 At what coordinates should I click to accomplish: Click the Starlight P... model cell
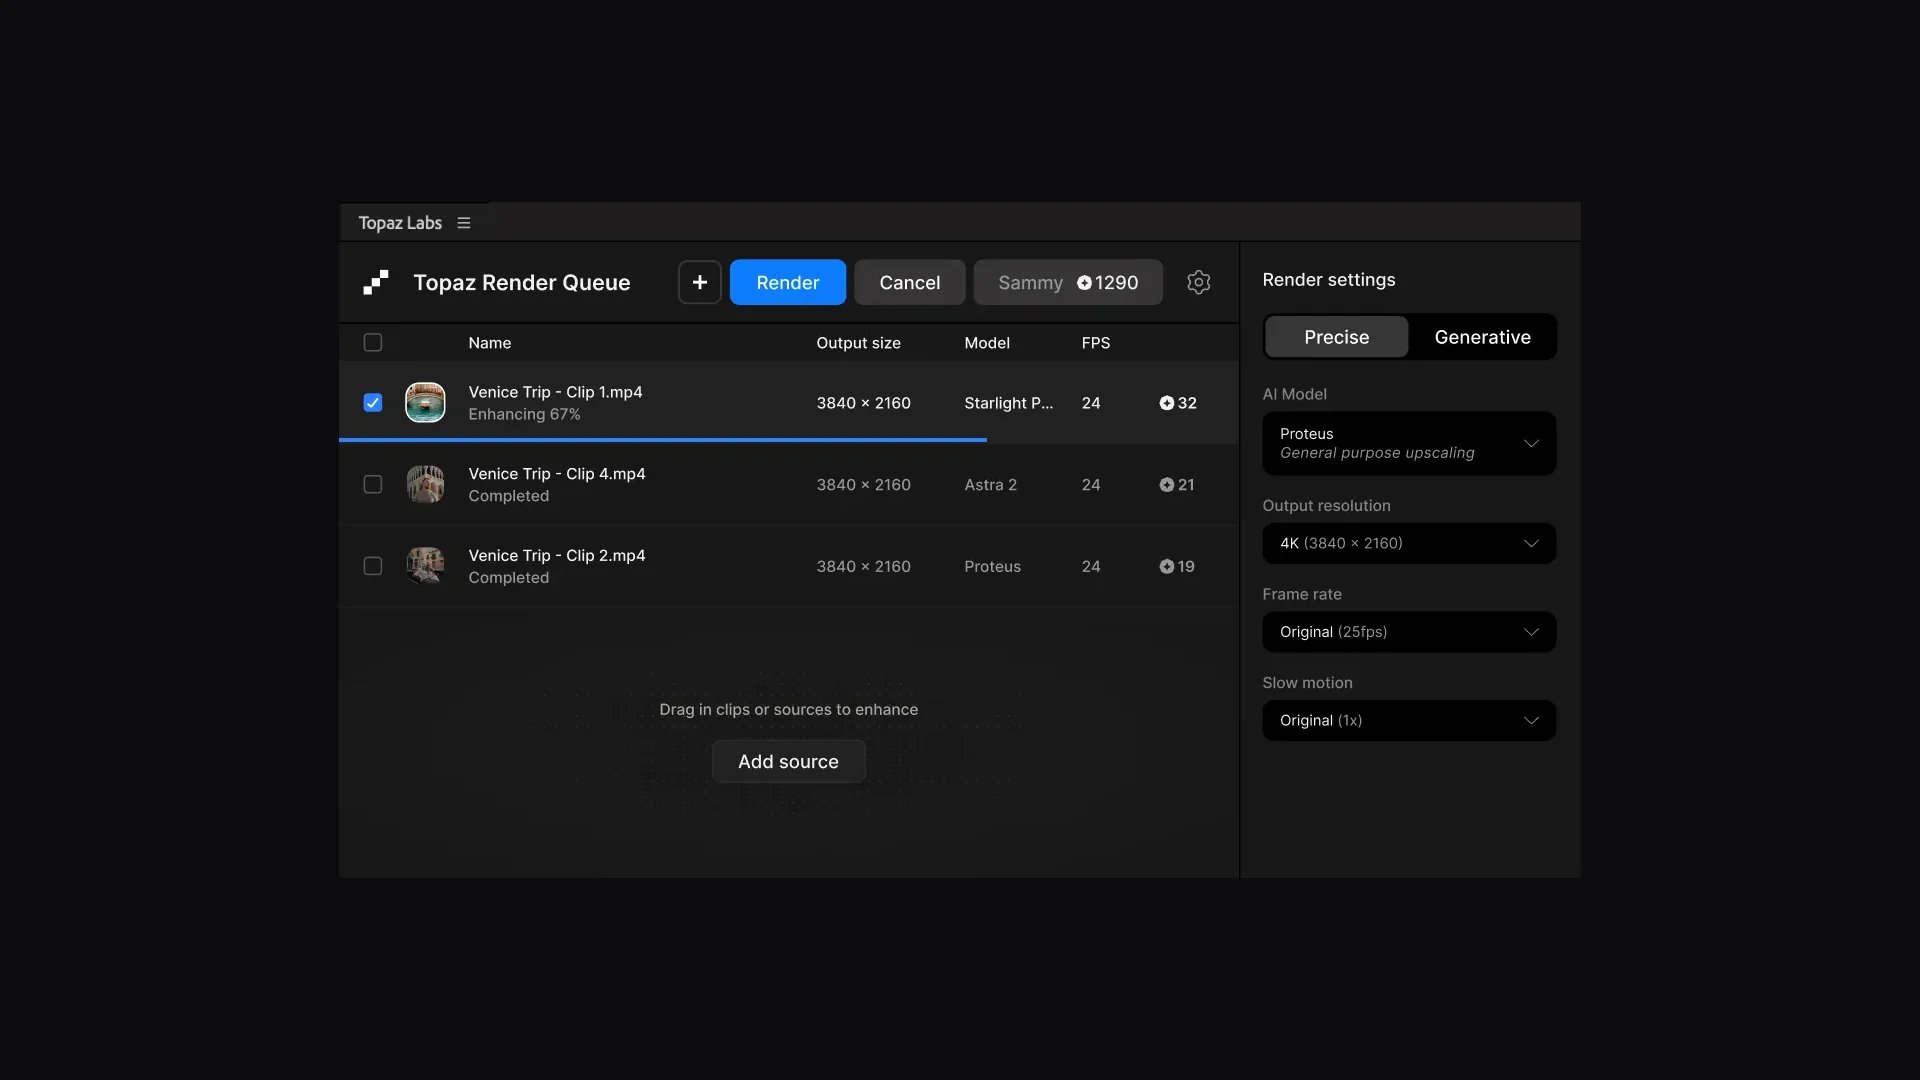tap(1008, 403)
